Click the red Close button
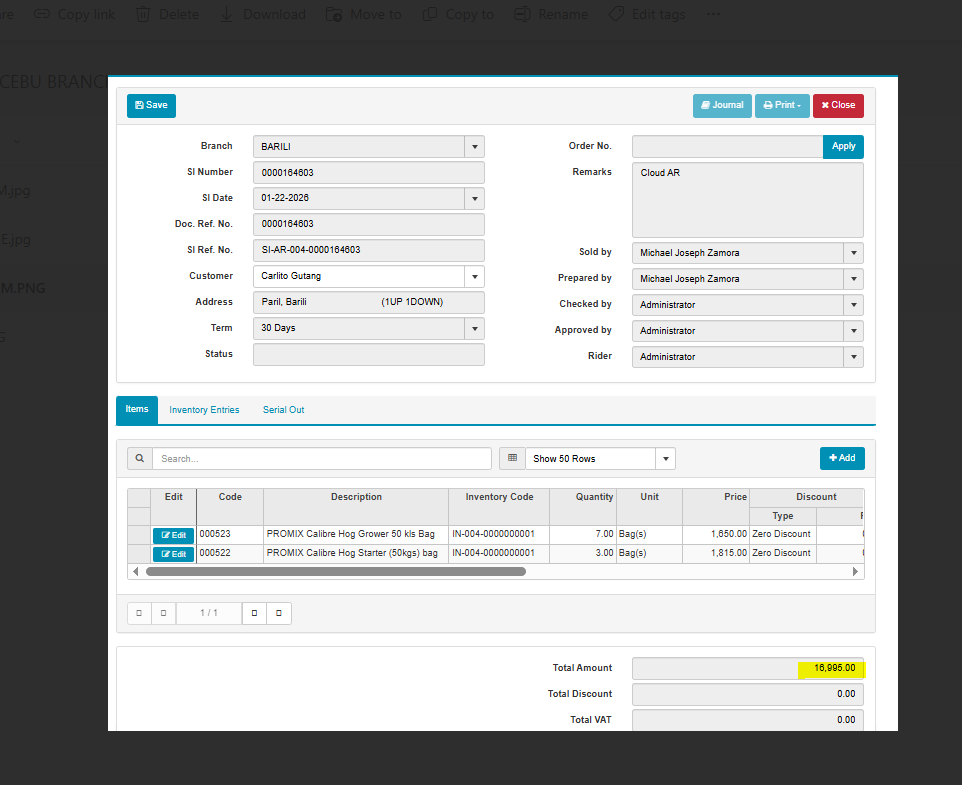The width and height of the screenshot is (962, 785). [x=838, y=105]
